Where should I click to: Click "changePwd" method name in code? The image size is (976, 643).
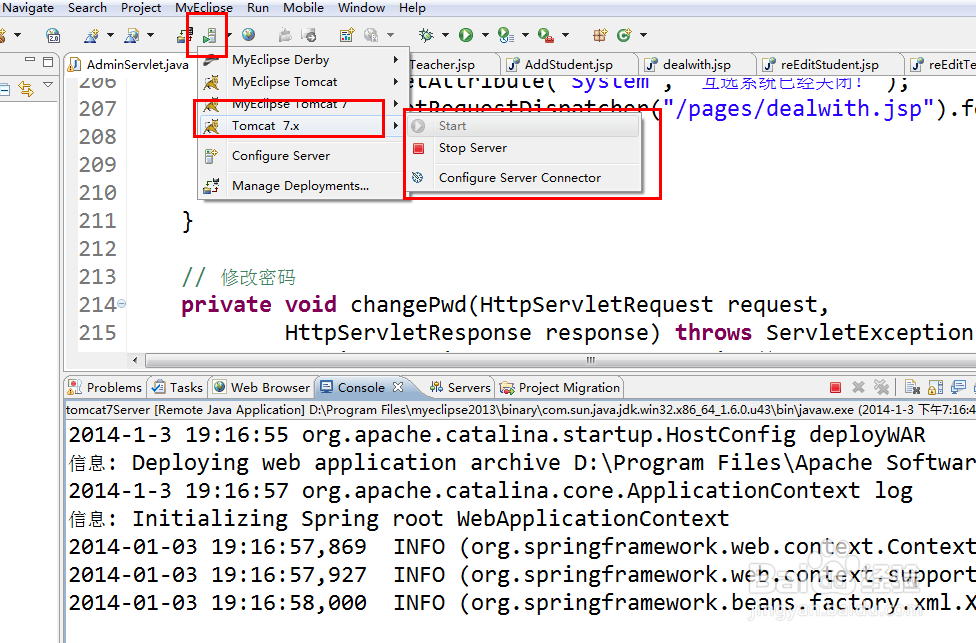coord(408,304)
